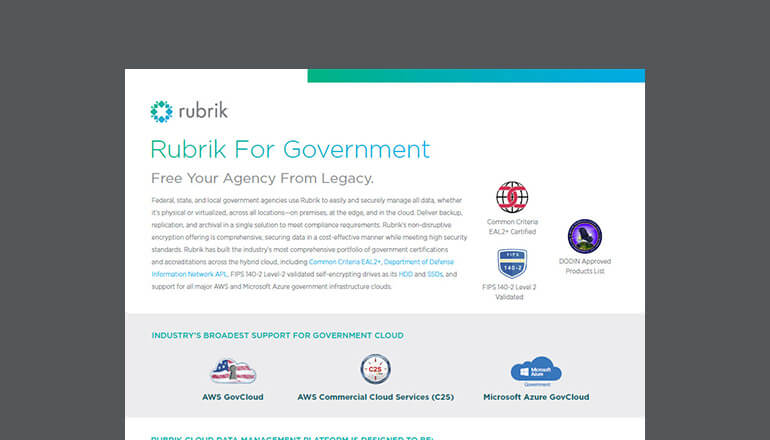This screenshot has height=440, width=770.
Task: Select the Common Criteria globe badge icon
Action: (x=512, y=198)
